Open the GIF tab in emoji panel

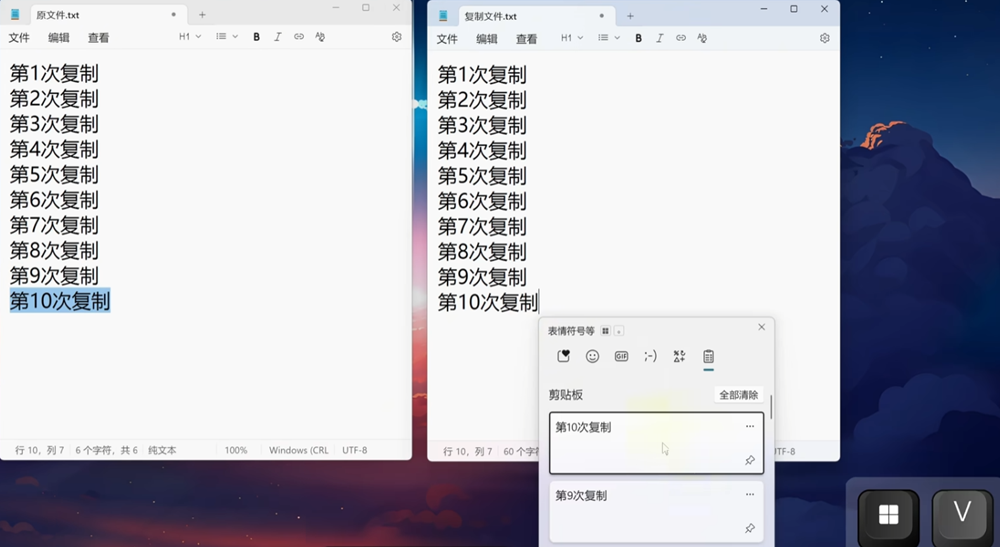coord(621,356)
